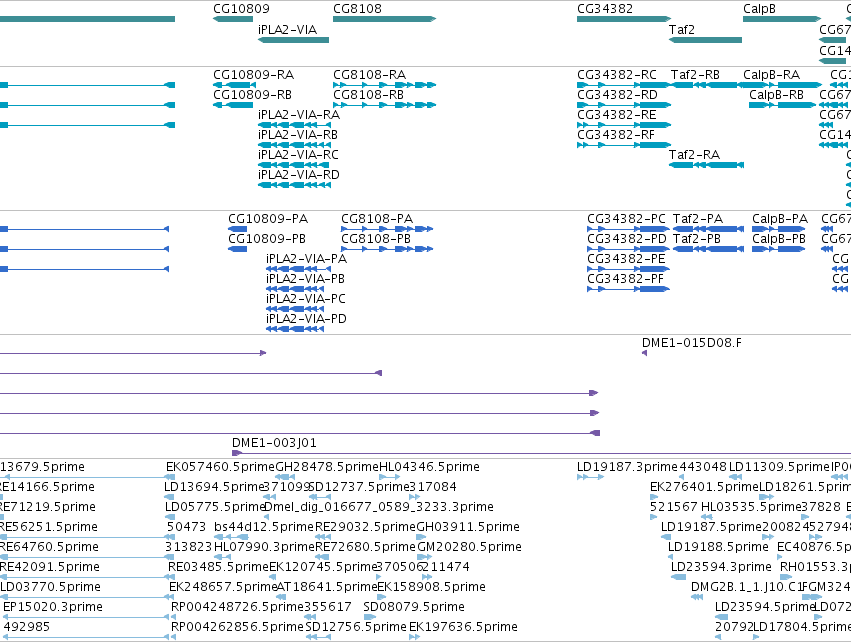Select EST SD08079.5prime

click(414, 607)
